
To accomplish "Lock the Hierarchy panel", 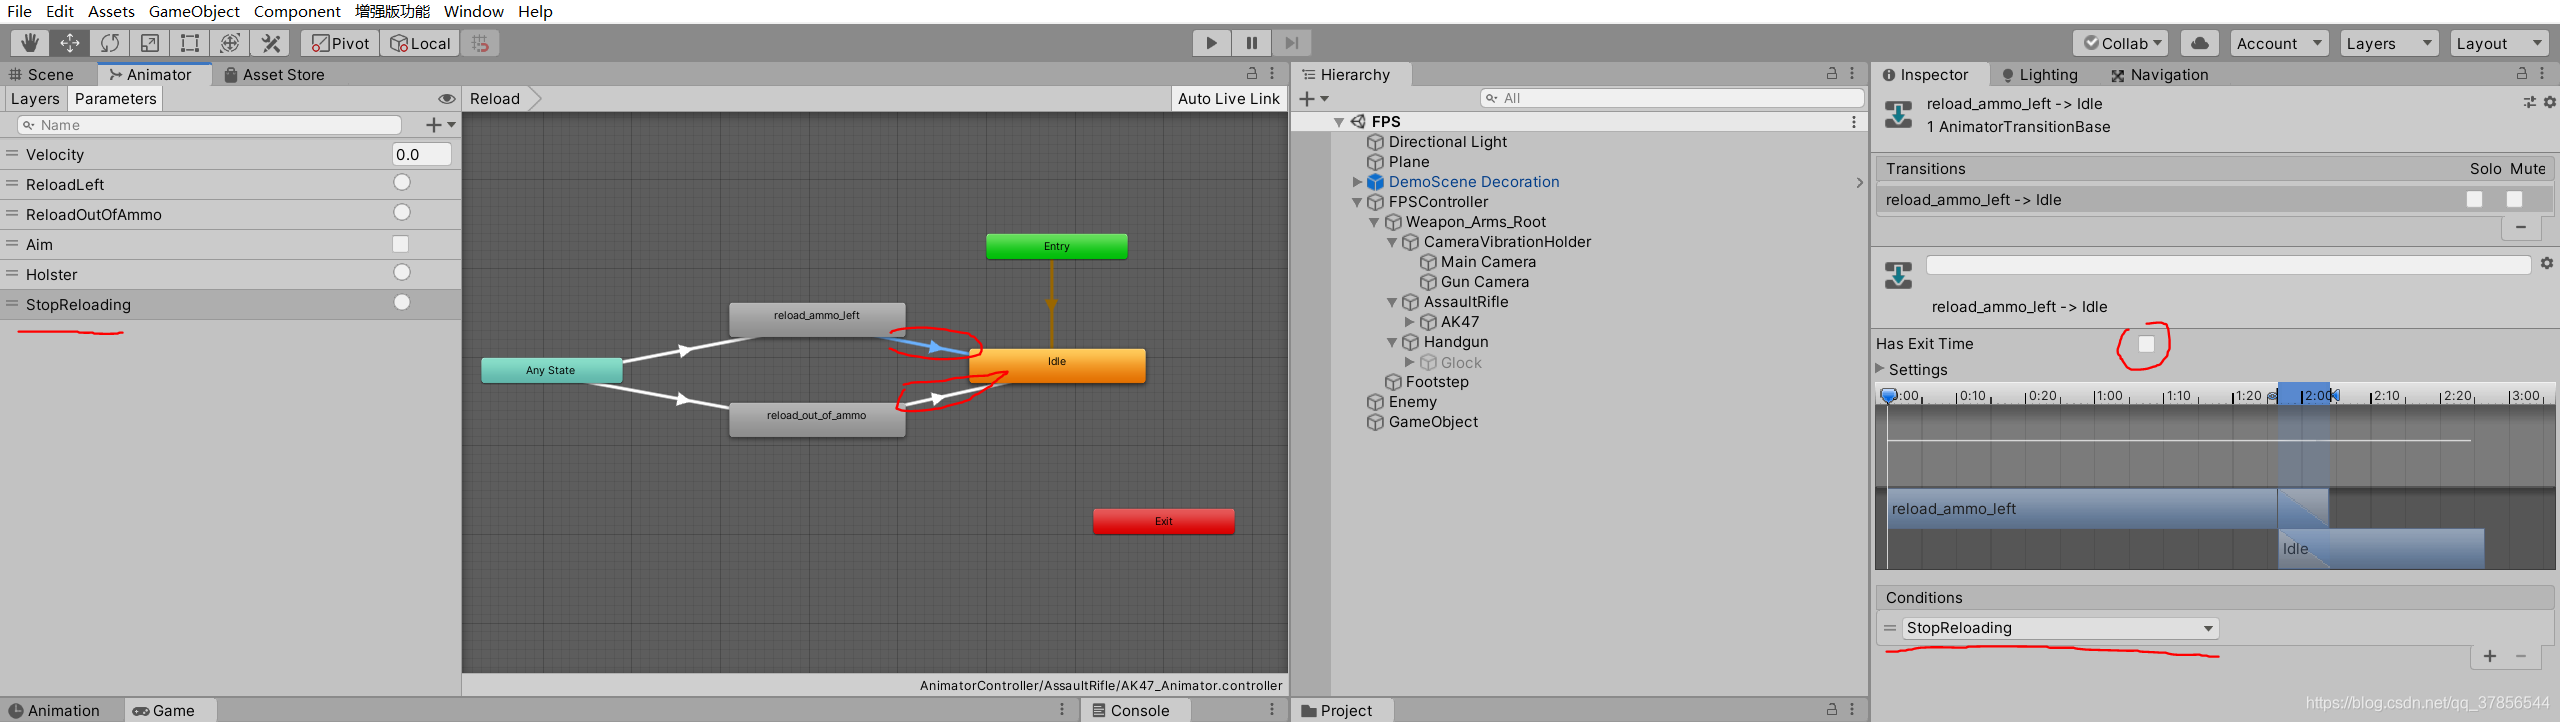I will (x=1832, y=74).
